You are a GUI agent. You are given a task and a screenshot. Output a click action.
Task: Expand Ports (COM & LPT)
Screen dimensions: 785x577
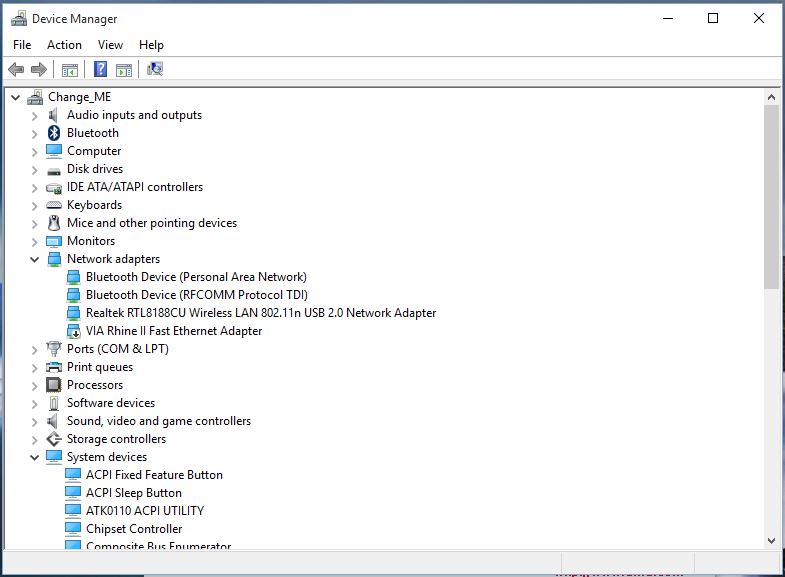coord(35,350)
